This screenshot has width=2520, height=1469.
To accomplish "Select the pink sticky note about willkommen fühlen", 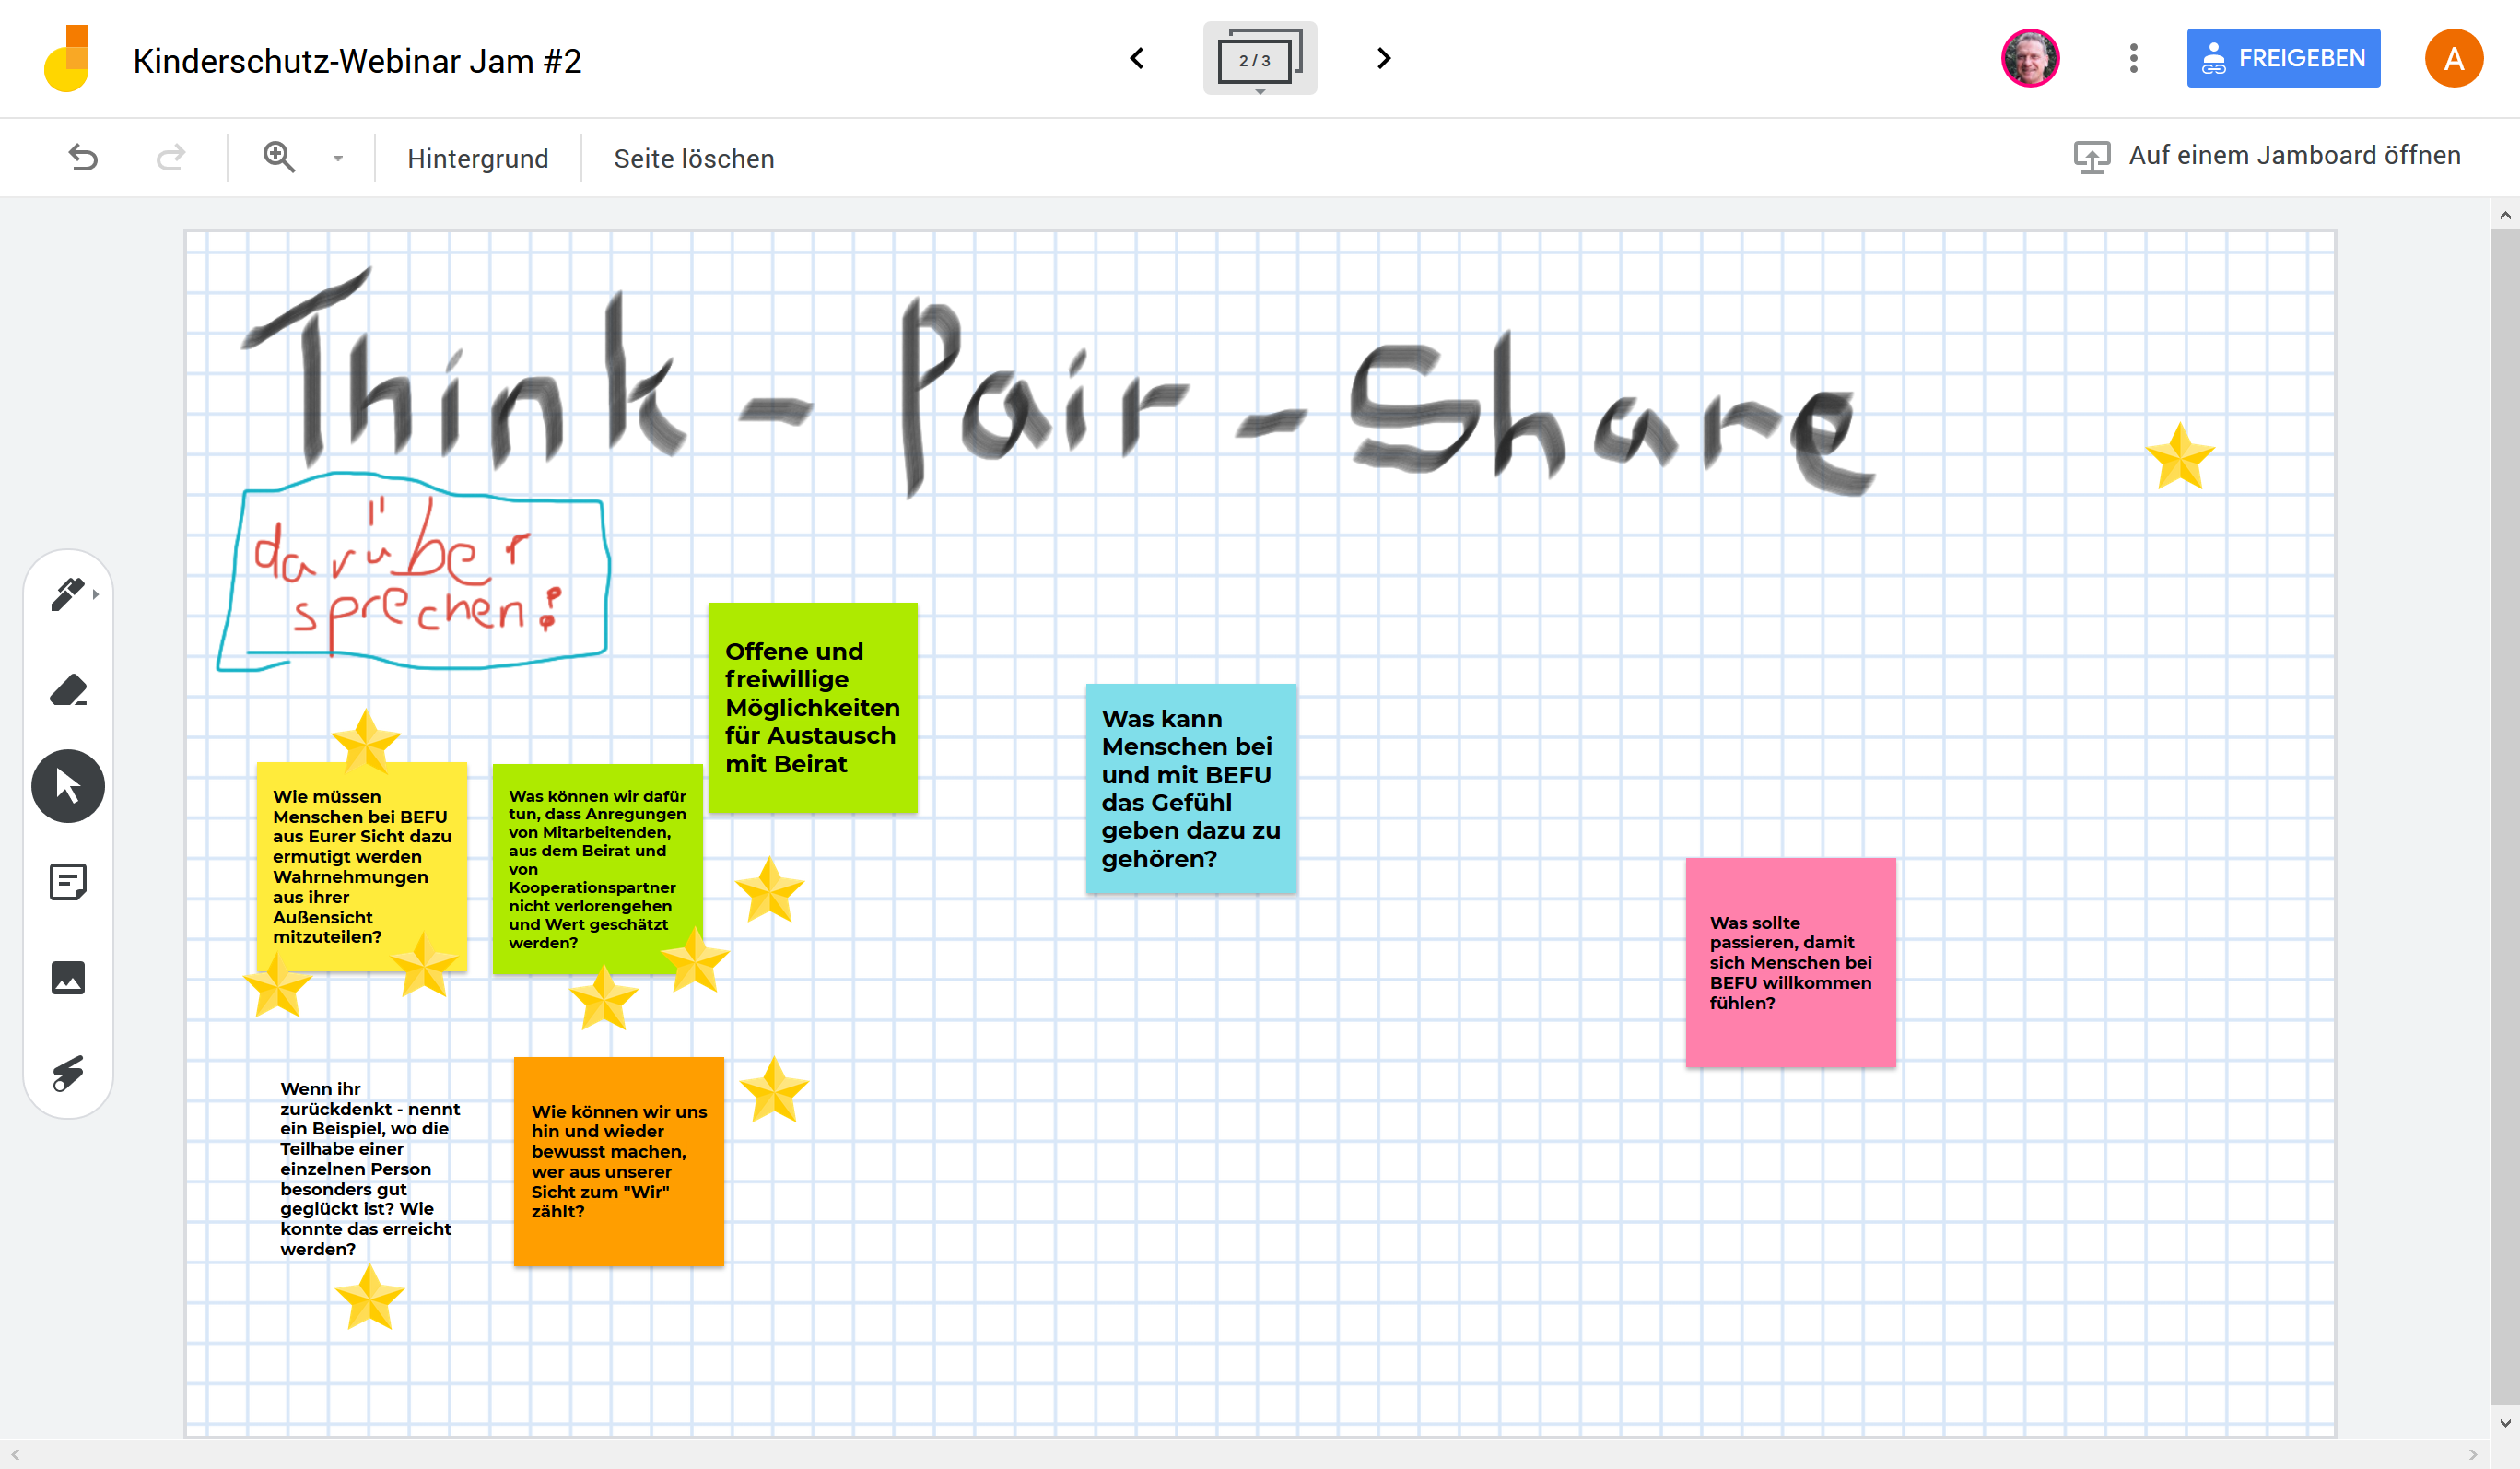I will [x=1790, y=962].
